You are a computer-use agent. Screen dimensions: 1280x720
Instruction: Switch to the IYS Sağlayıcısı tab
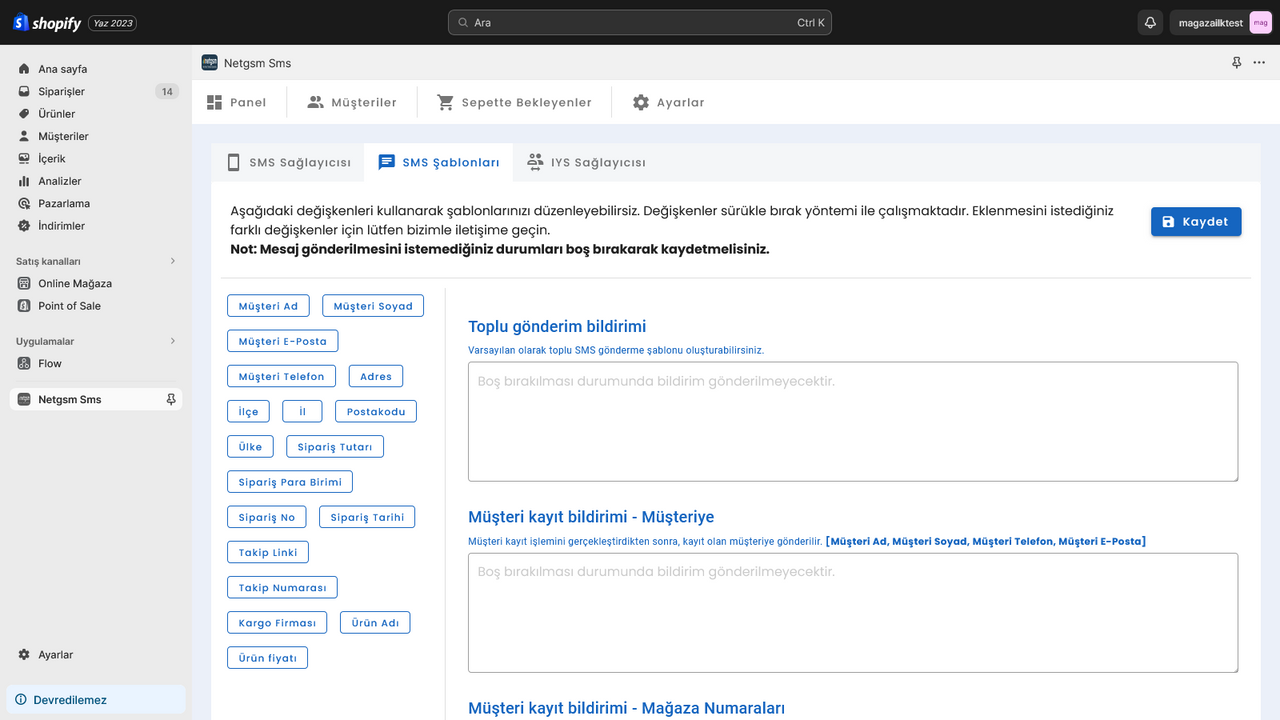point(586,162)
